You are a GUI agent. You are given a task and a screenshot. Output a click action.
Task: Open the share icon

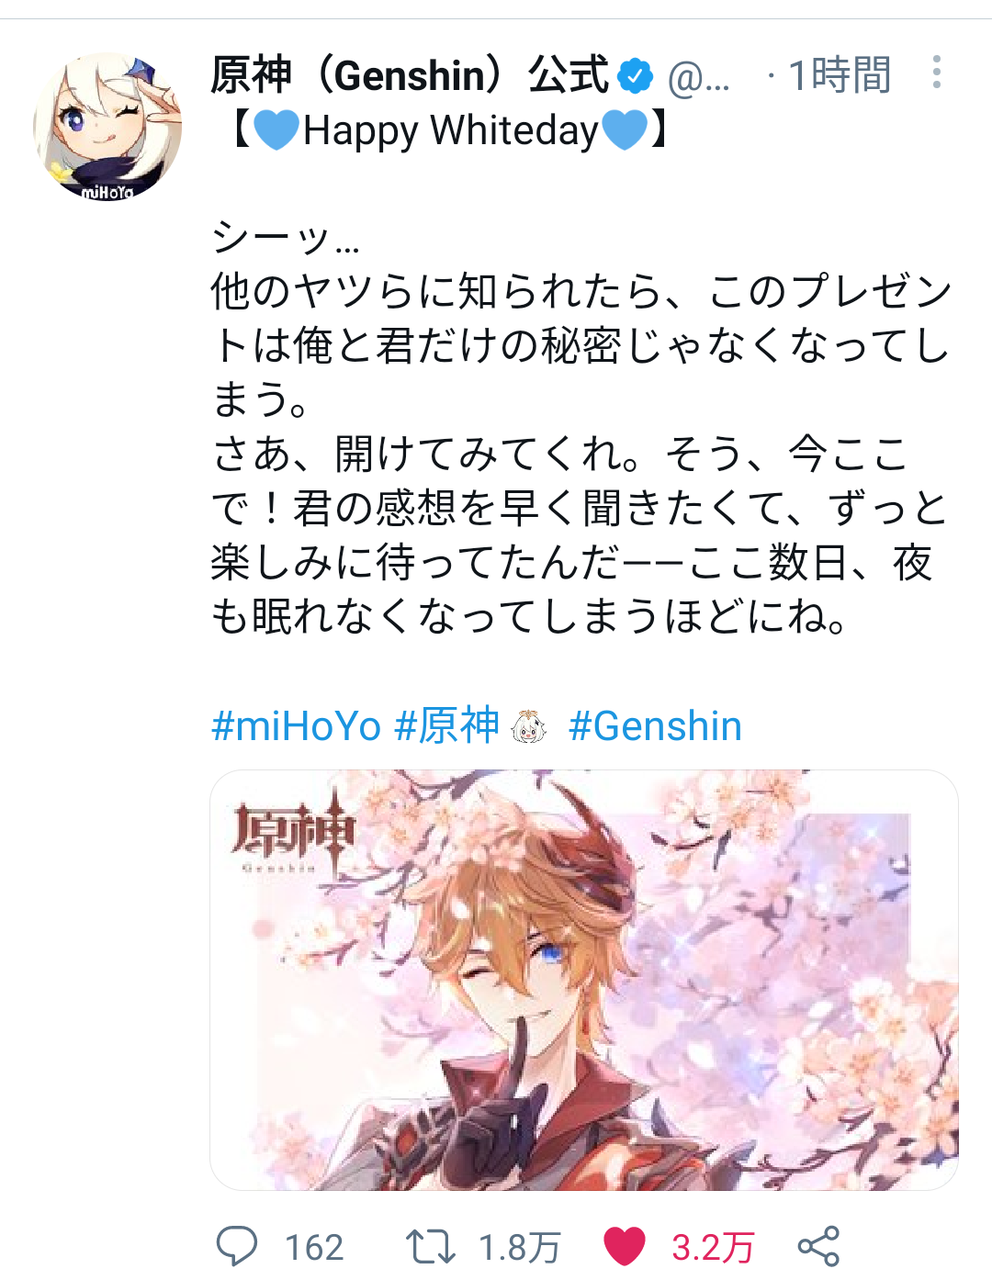(x=818, y=1246)
